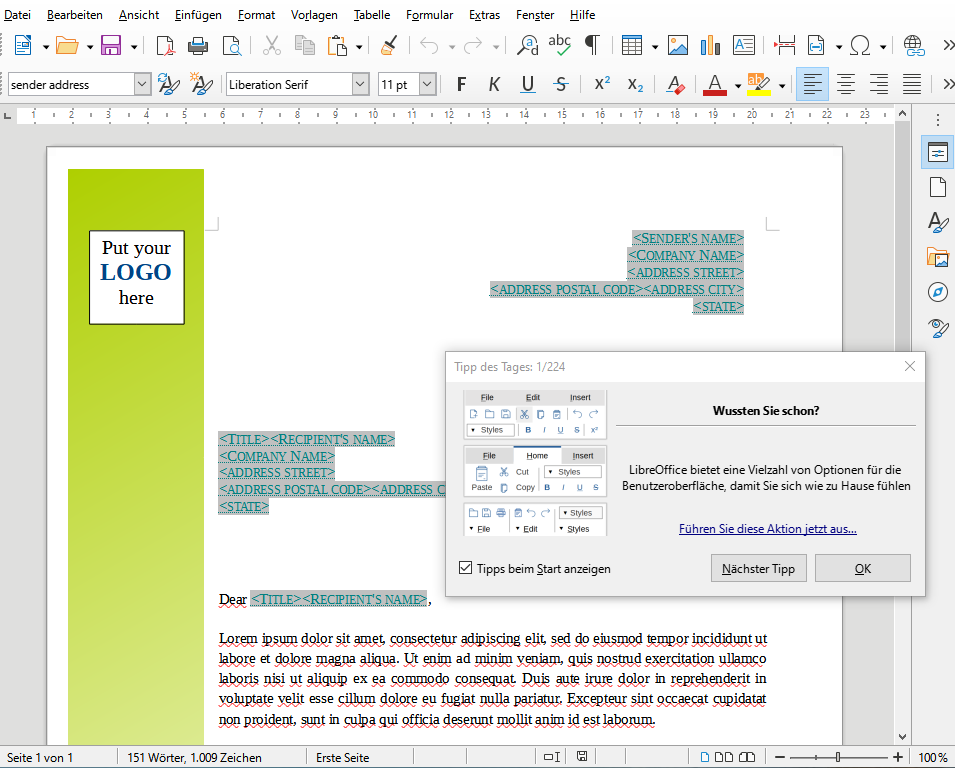Toggle strikethrough formatting
Image resolution: width=955 pixels, height=768 pixels.
click(x=561, y=85)
